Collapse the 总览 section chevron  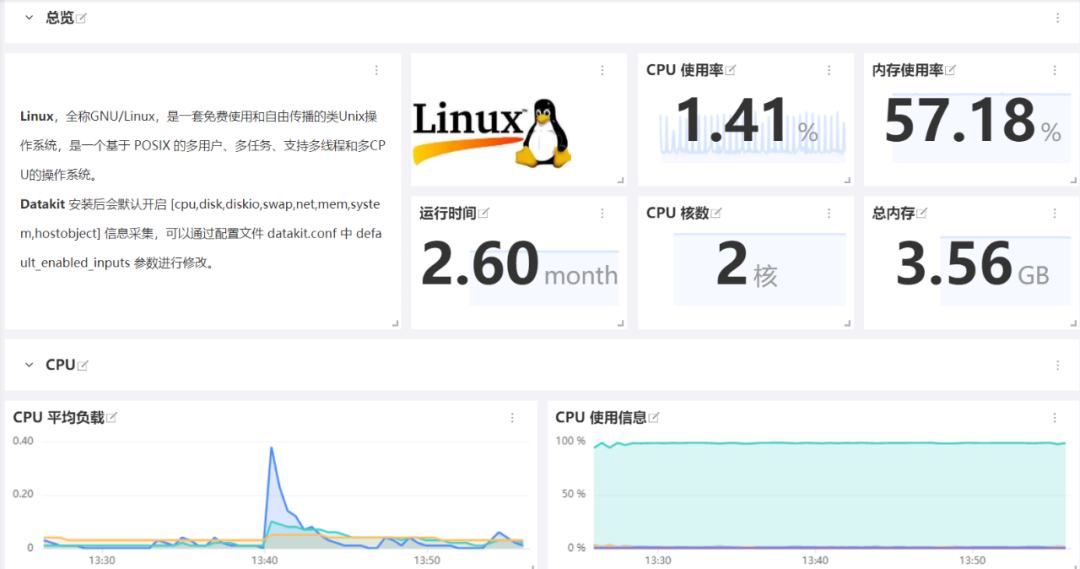29,18
